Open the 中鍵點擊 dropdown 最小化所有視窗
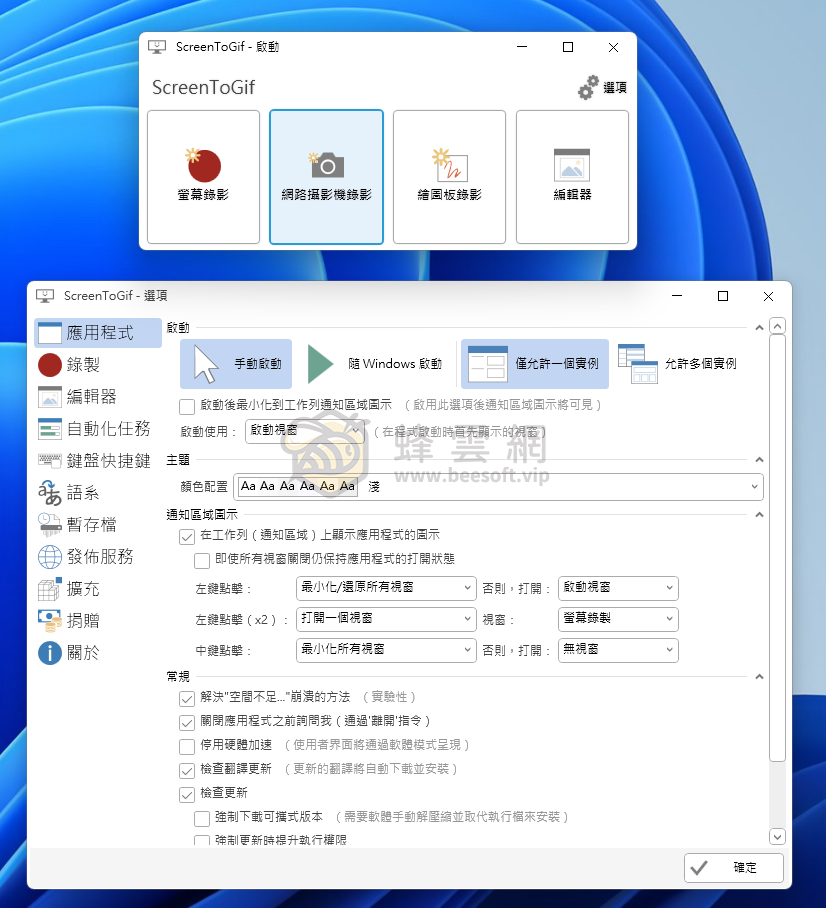826x908 pixels. click(386, 650)
